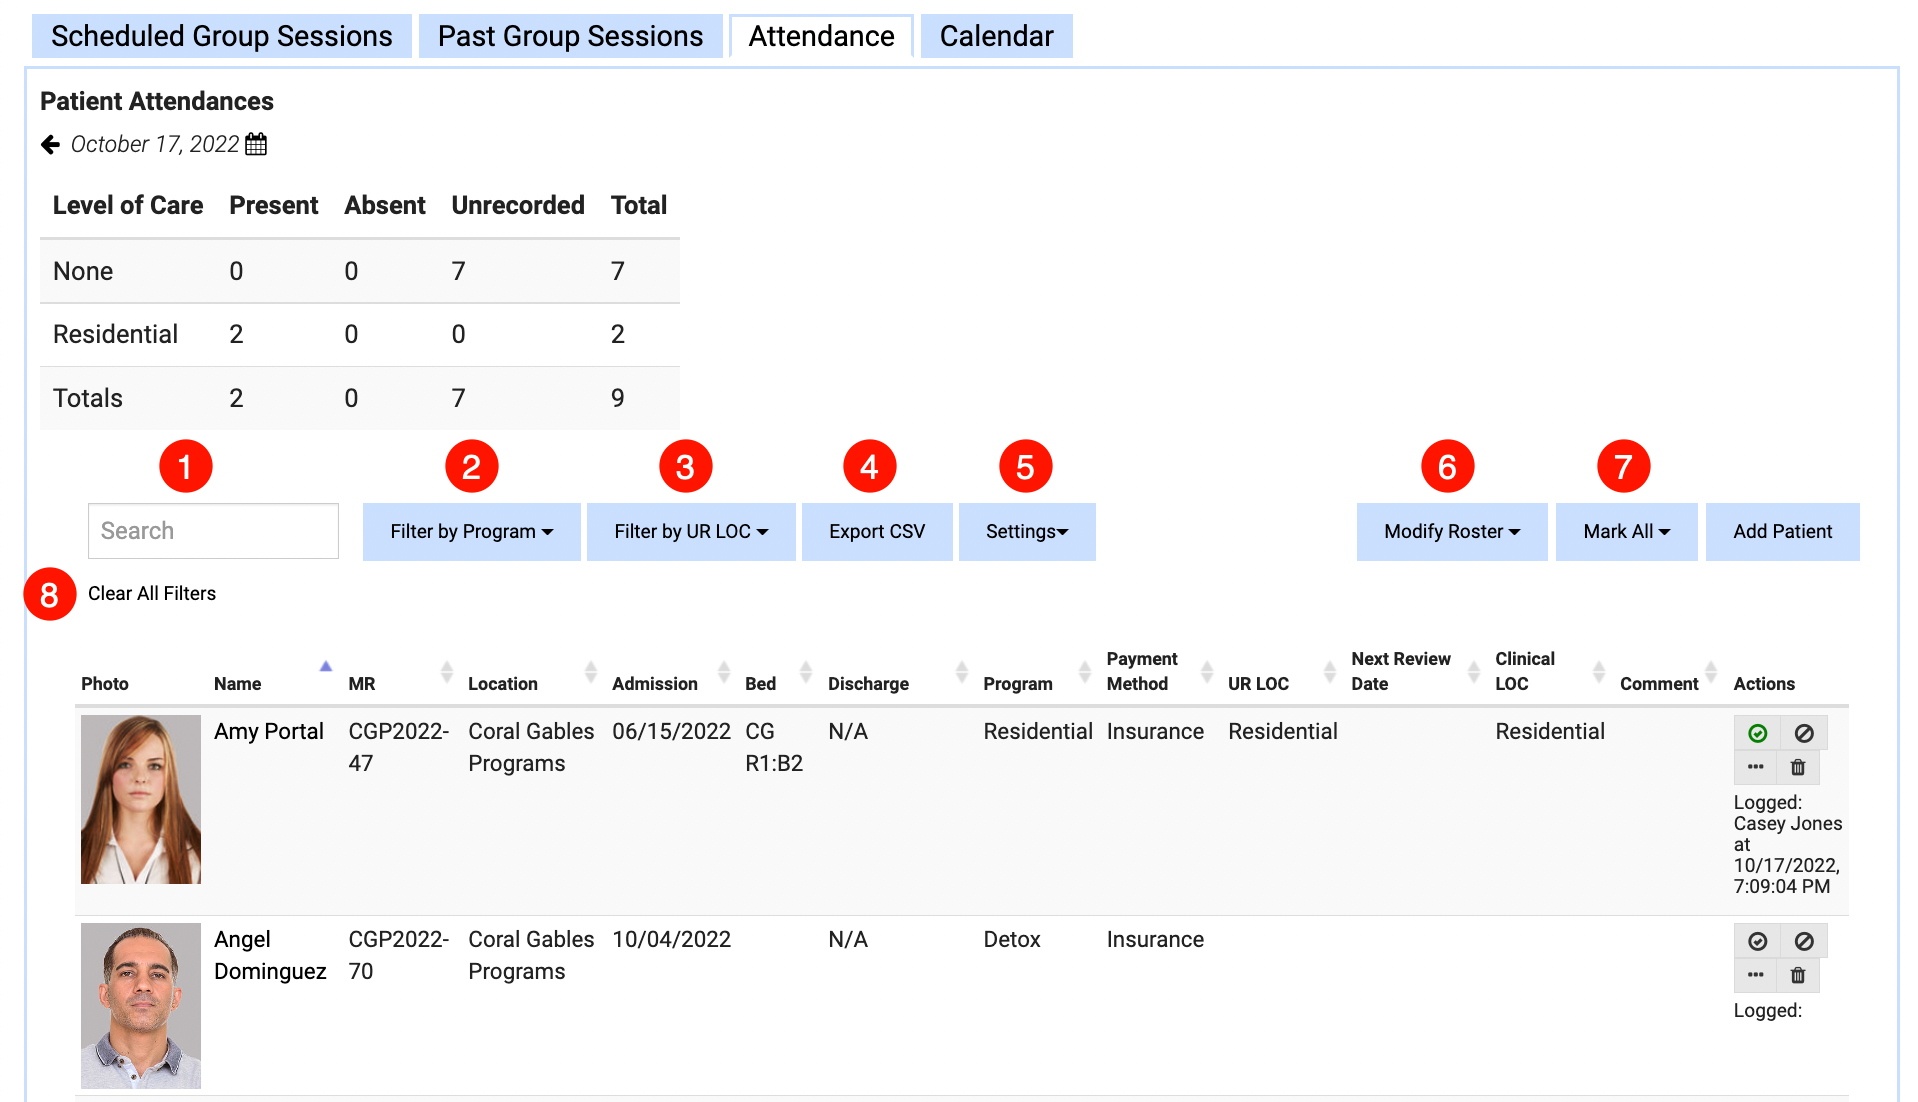Mark Angel Dominguez absent with slash icon
The width and height of the screenshot is (1918, 1102).
click(x=1803, y=941)
